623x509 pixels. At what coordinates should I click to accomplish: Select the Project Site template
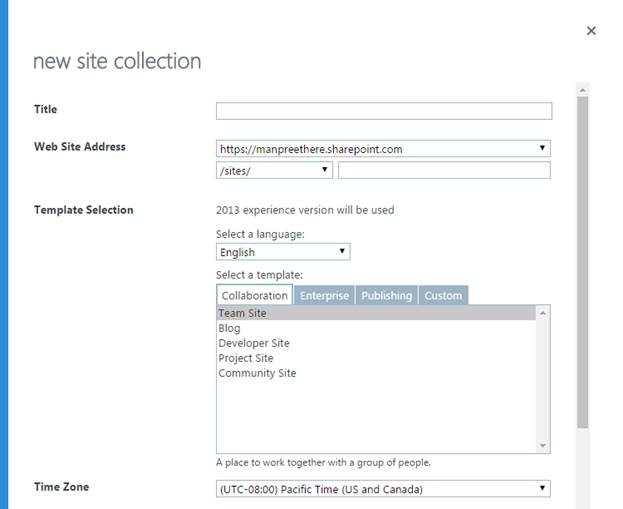click(x=246, y=358)
